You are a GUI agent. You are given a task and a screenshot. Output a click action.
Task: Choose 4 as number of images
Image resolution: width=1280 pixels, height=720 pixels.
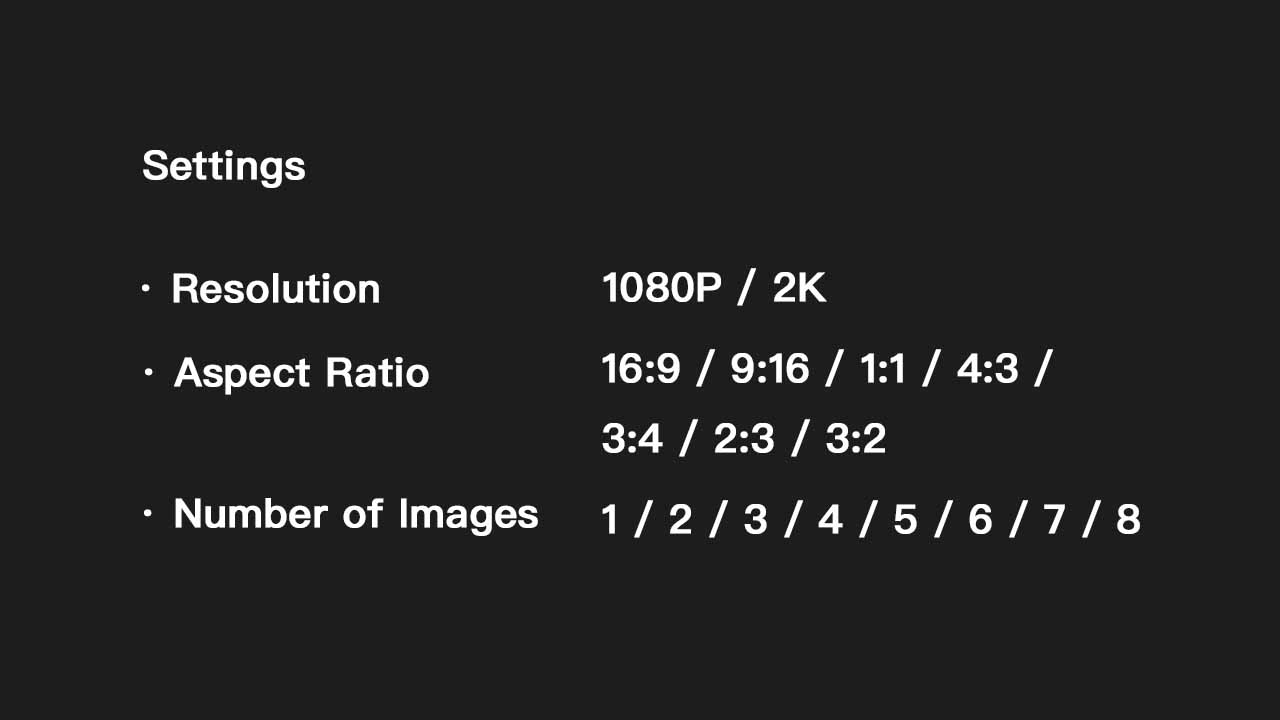pos(830,520)
